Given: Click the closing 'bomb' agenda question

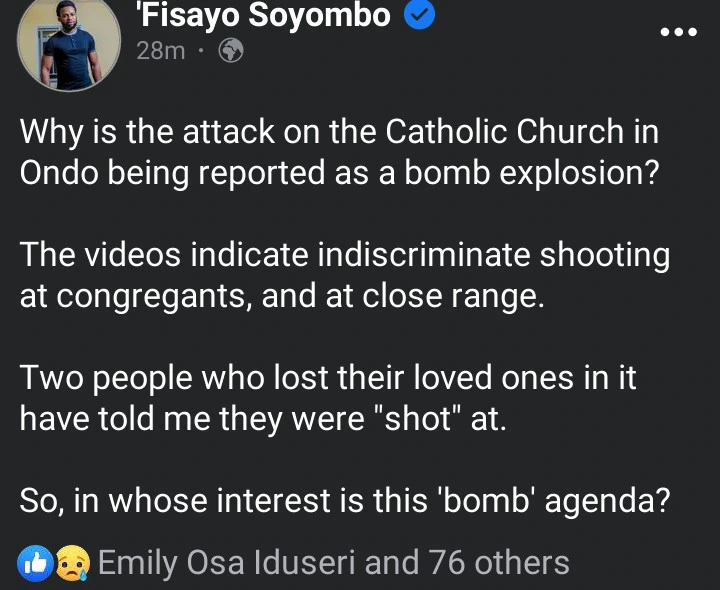Looking at the screenshot, I should (344, 498).
